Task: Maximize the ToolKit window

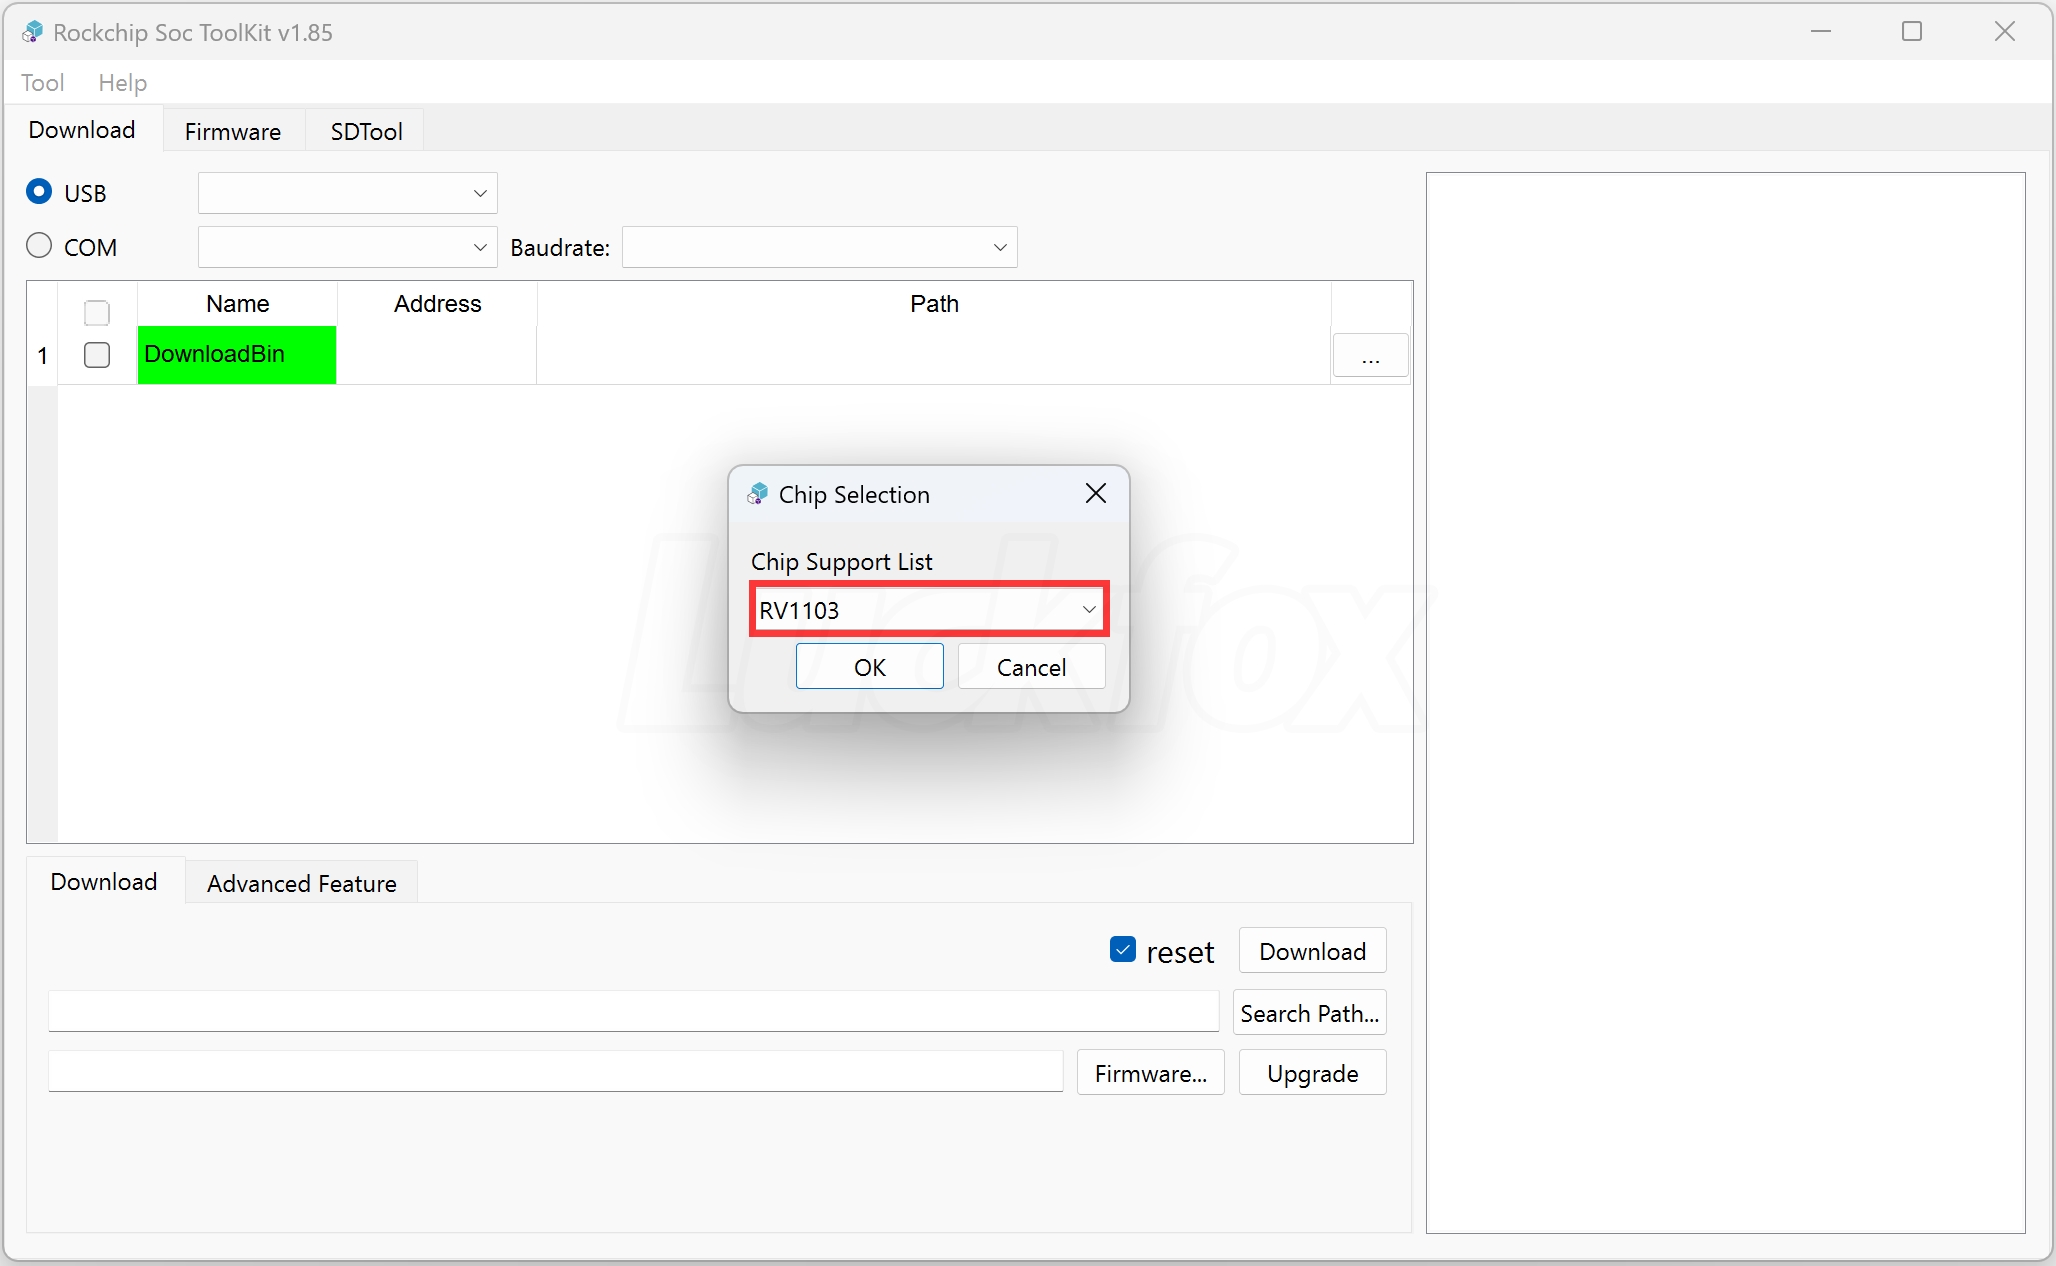Action: [1911, 32]
